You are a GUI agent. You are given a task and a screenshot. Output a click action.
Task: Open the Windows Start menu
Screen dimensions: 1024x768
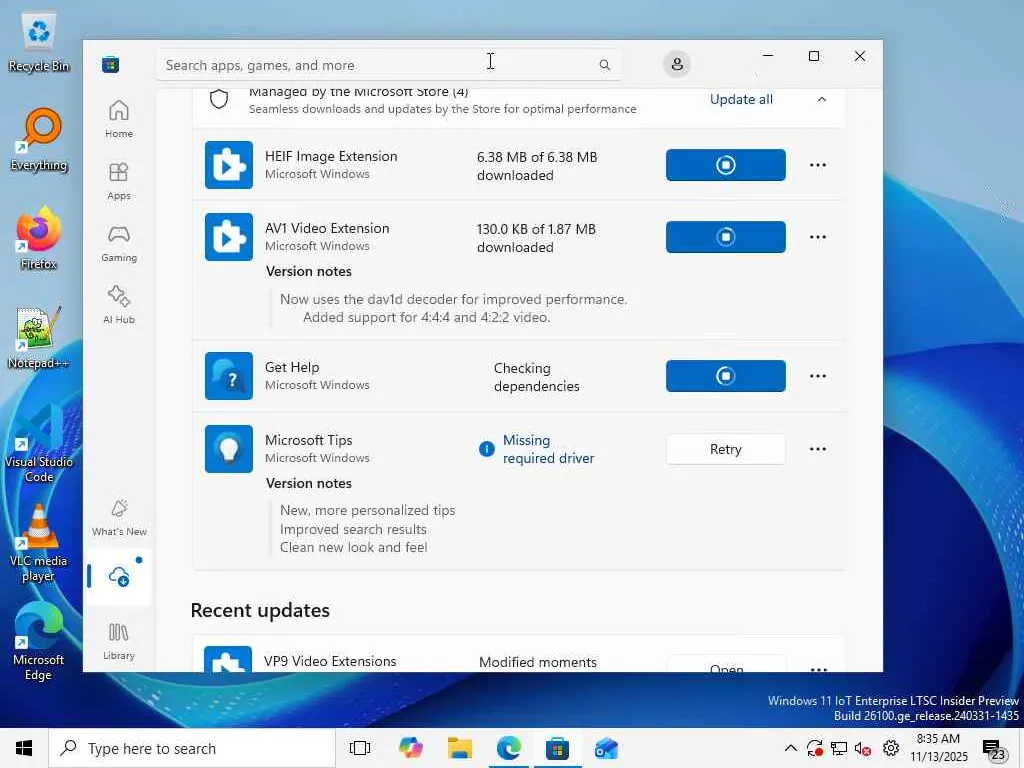click(24, 748)
